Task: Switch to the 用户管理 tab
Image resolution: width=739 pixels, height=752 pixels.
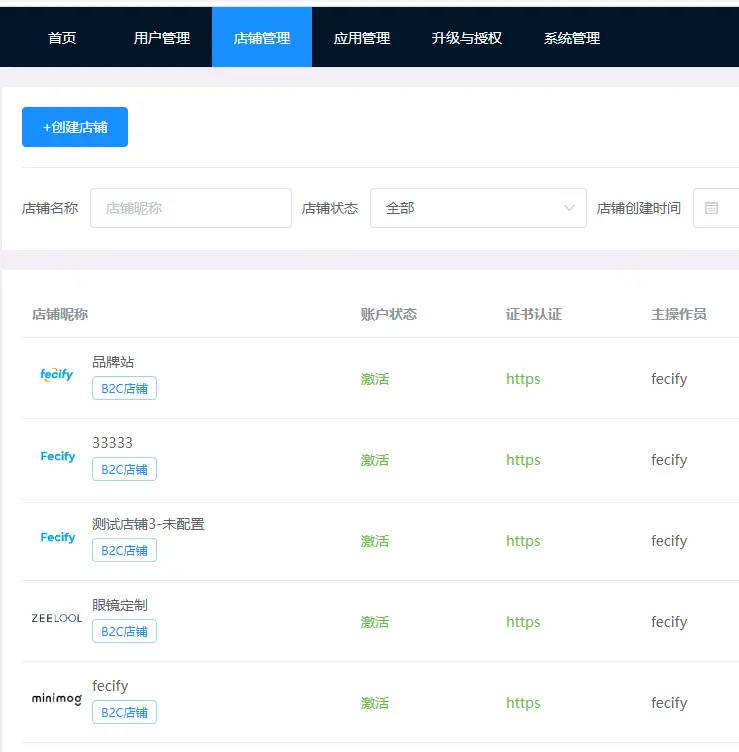Action: 162,38
